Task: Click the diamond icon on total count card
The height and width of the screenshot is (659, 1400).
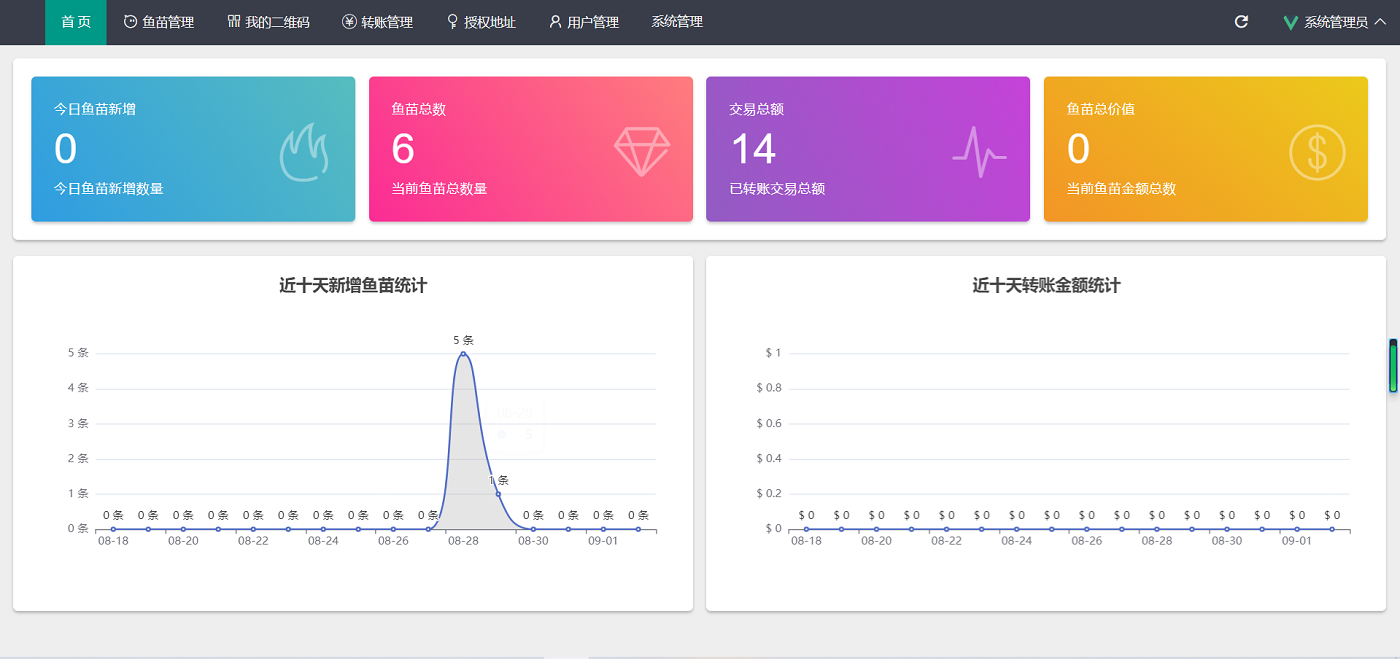Action: [642, 153]
